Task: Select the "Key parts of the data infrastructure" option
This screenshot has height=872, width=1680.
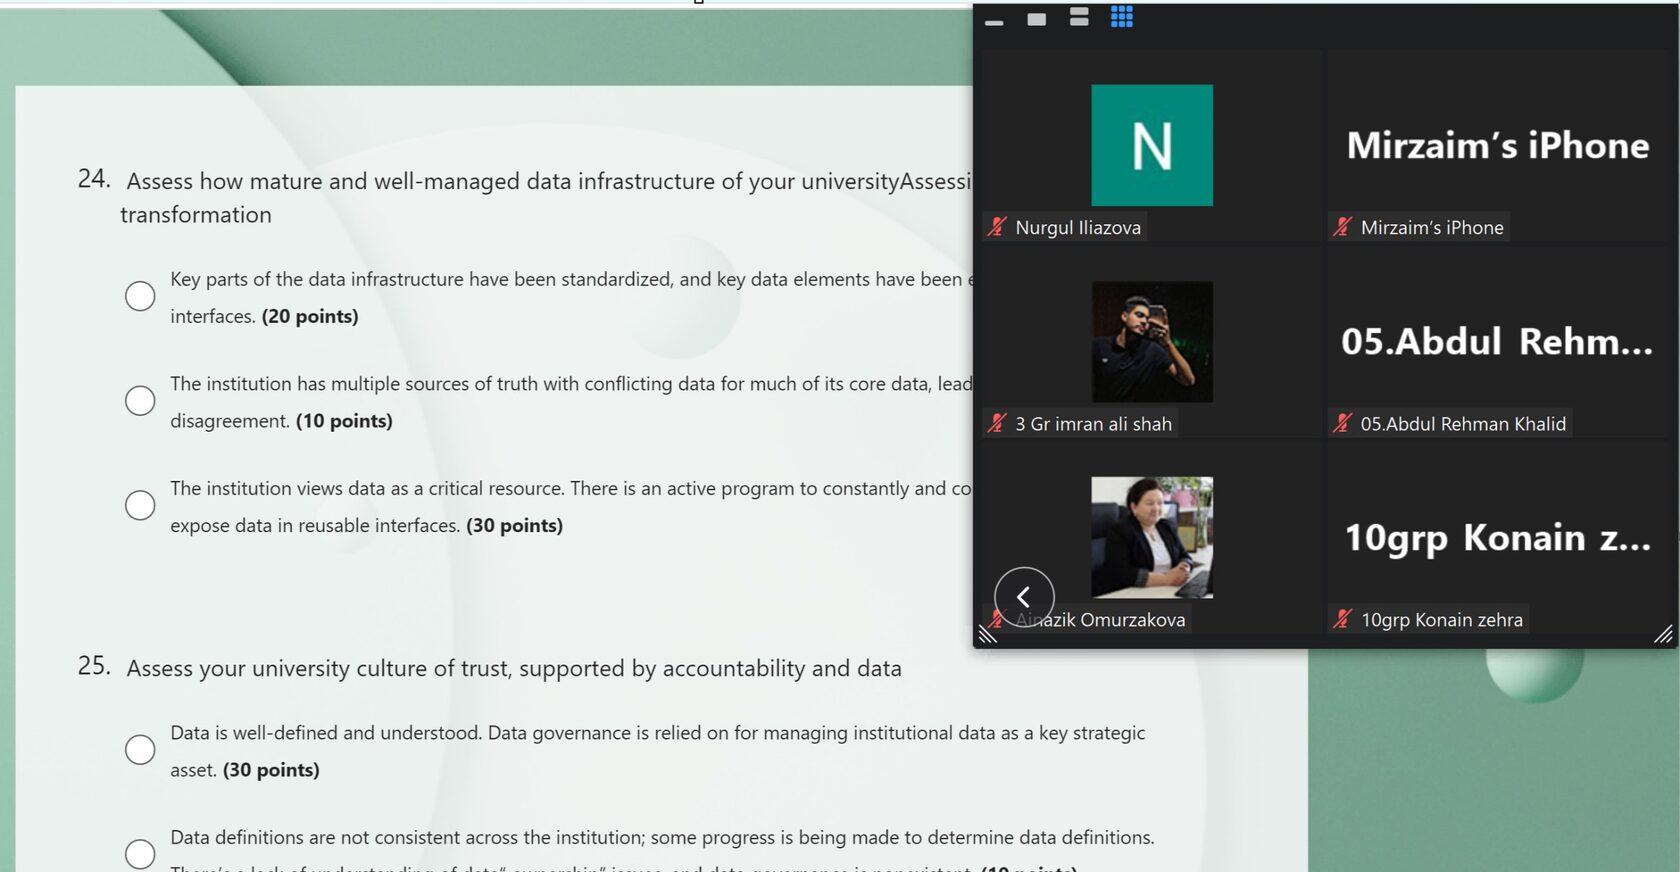Action: click(140, 296)
